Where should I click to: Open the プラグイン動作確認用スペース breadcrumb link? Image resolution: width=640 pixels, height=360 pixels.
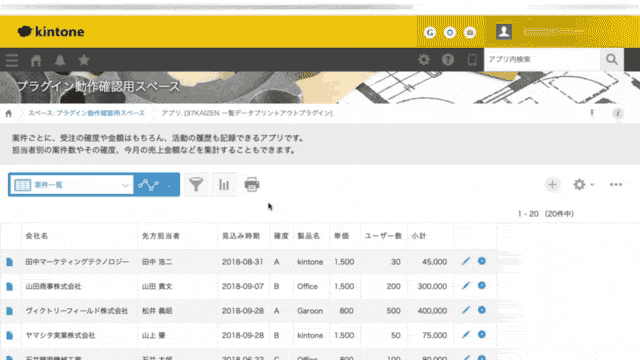tap(100, 113)
